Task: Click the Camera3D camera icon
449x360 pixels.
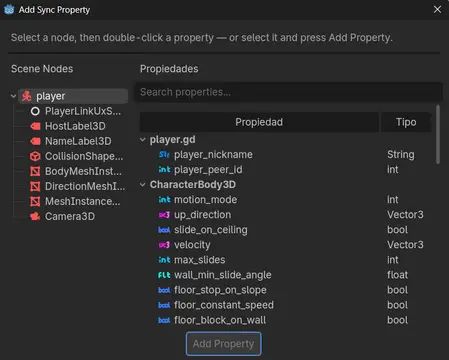Action: tap(35, 216)
